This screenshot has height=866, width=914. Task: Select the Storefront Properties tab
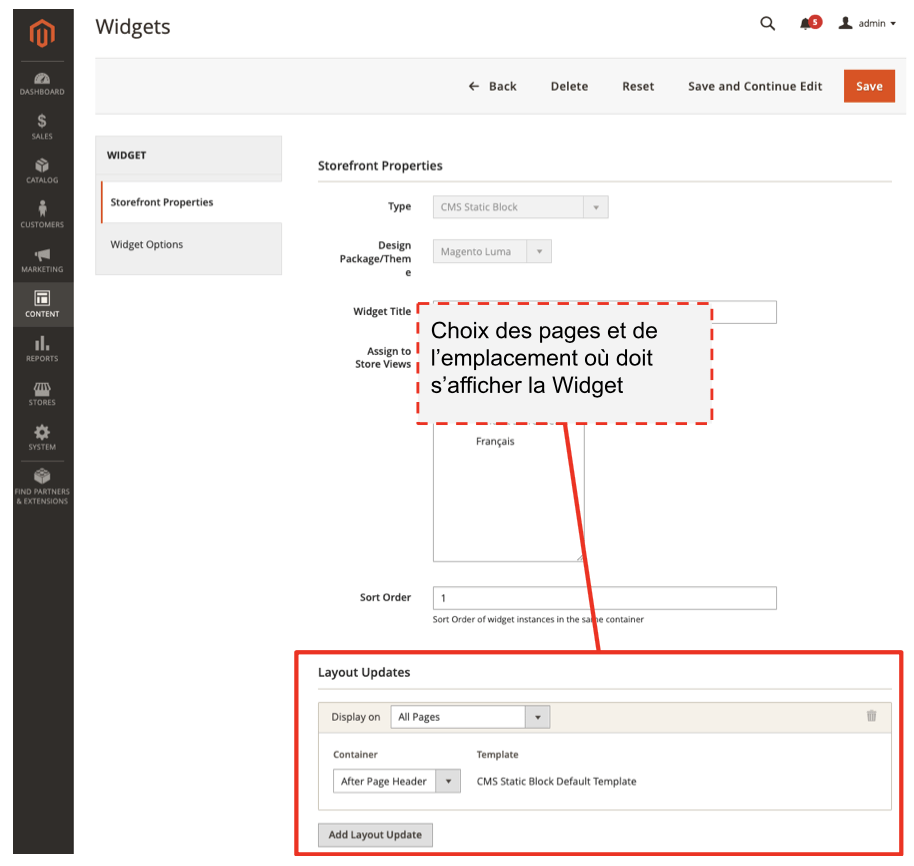[x=192, y=202]
